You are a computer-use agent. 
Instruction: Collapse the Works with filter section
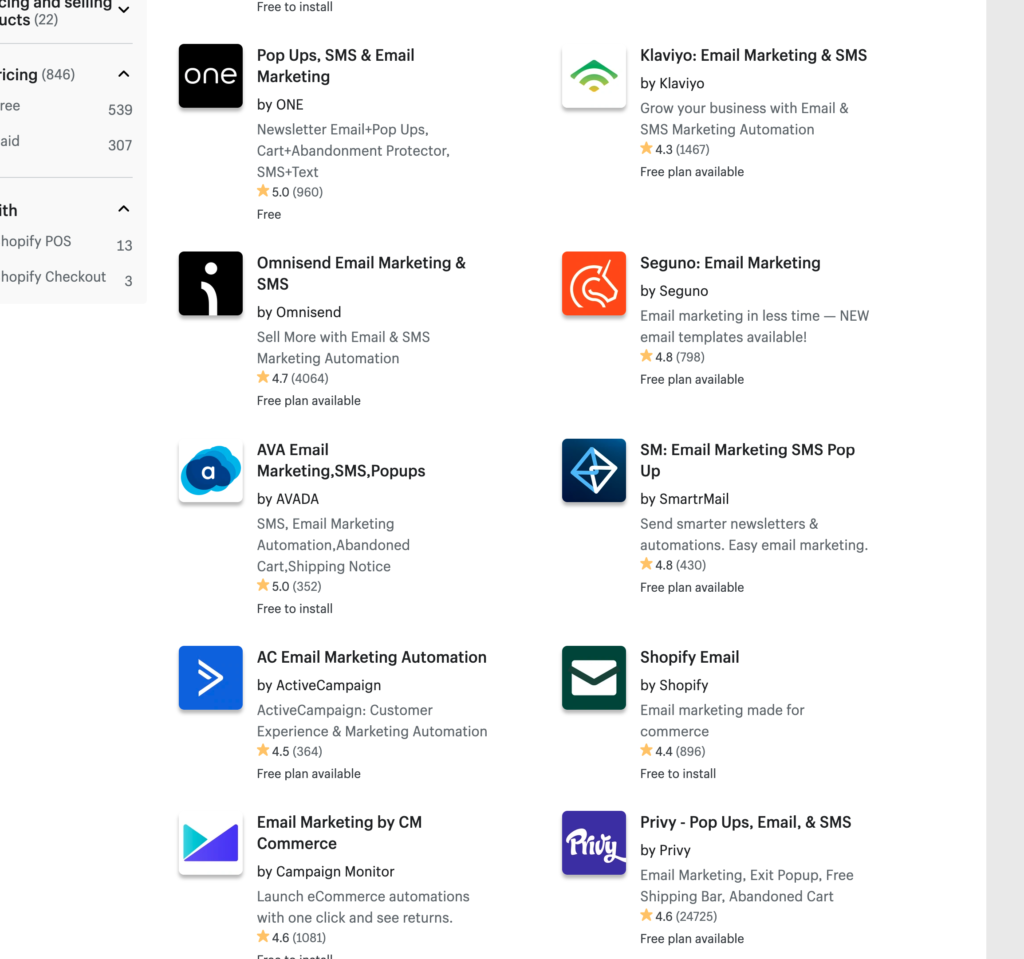tap(123, 209)
